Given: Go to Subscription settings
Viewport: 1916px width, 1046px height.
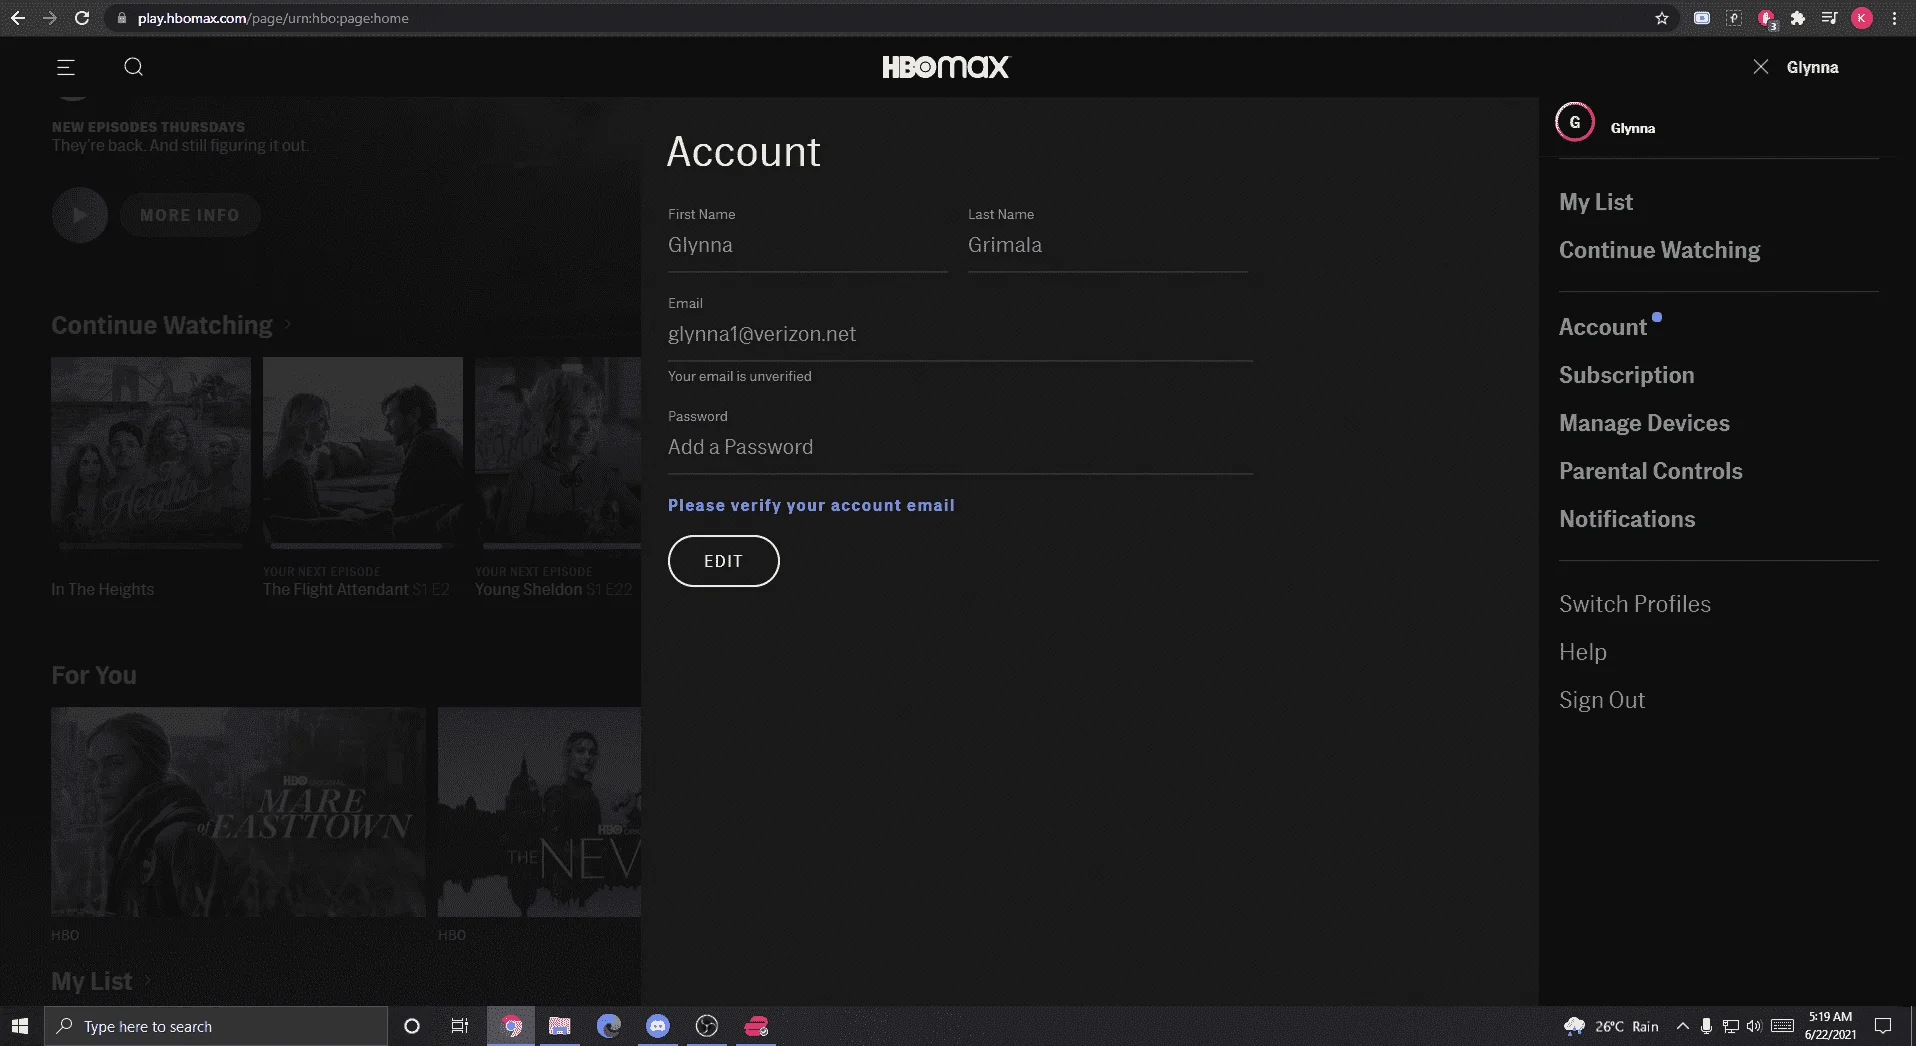Looking at the screenshot, I should click(x=1626, y=375).
